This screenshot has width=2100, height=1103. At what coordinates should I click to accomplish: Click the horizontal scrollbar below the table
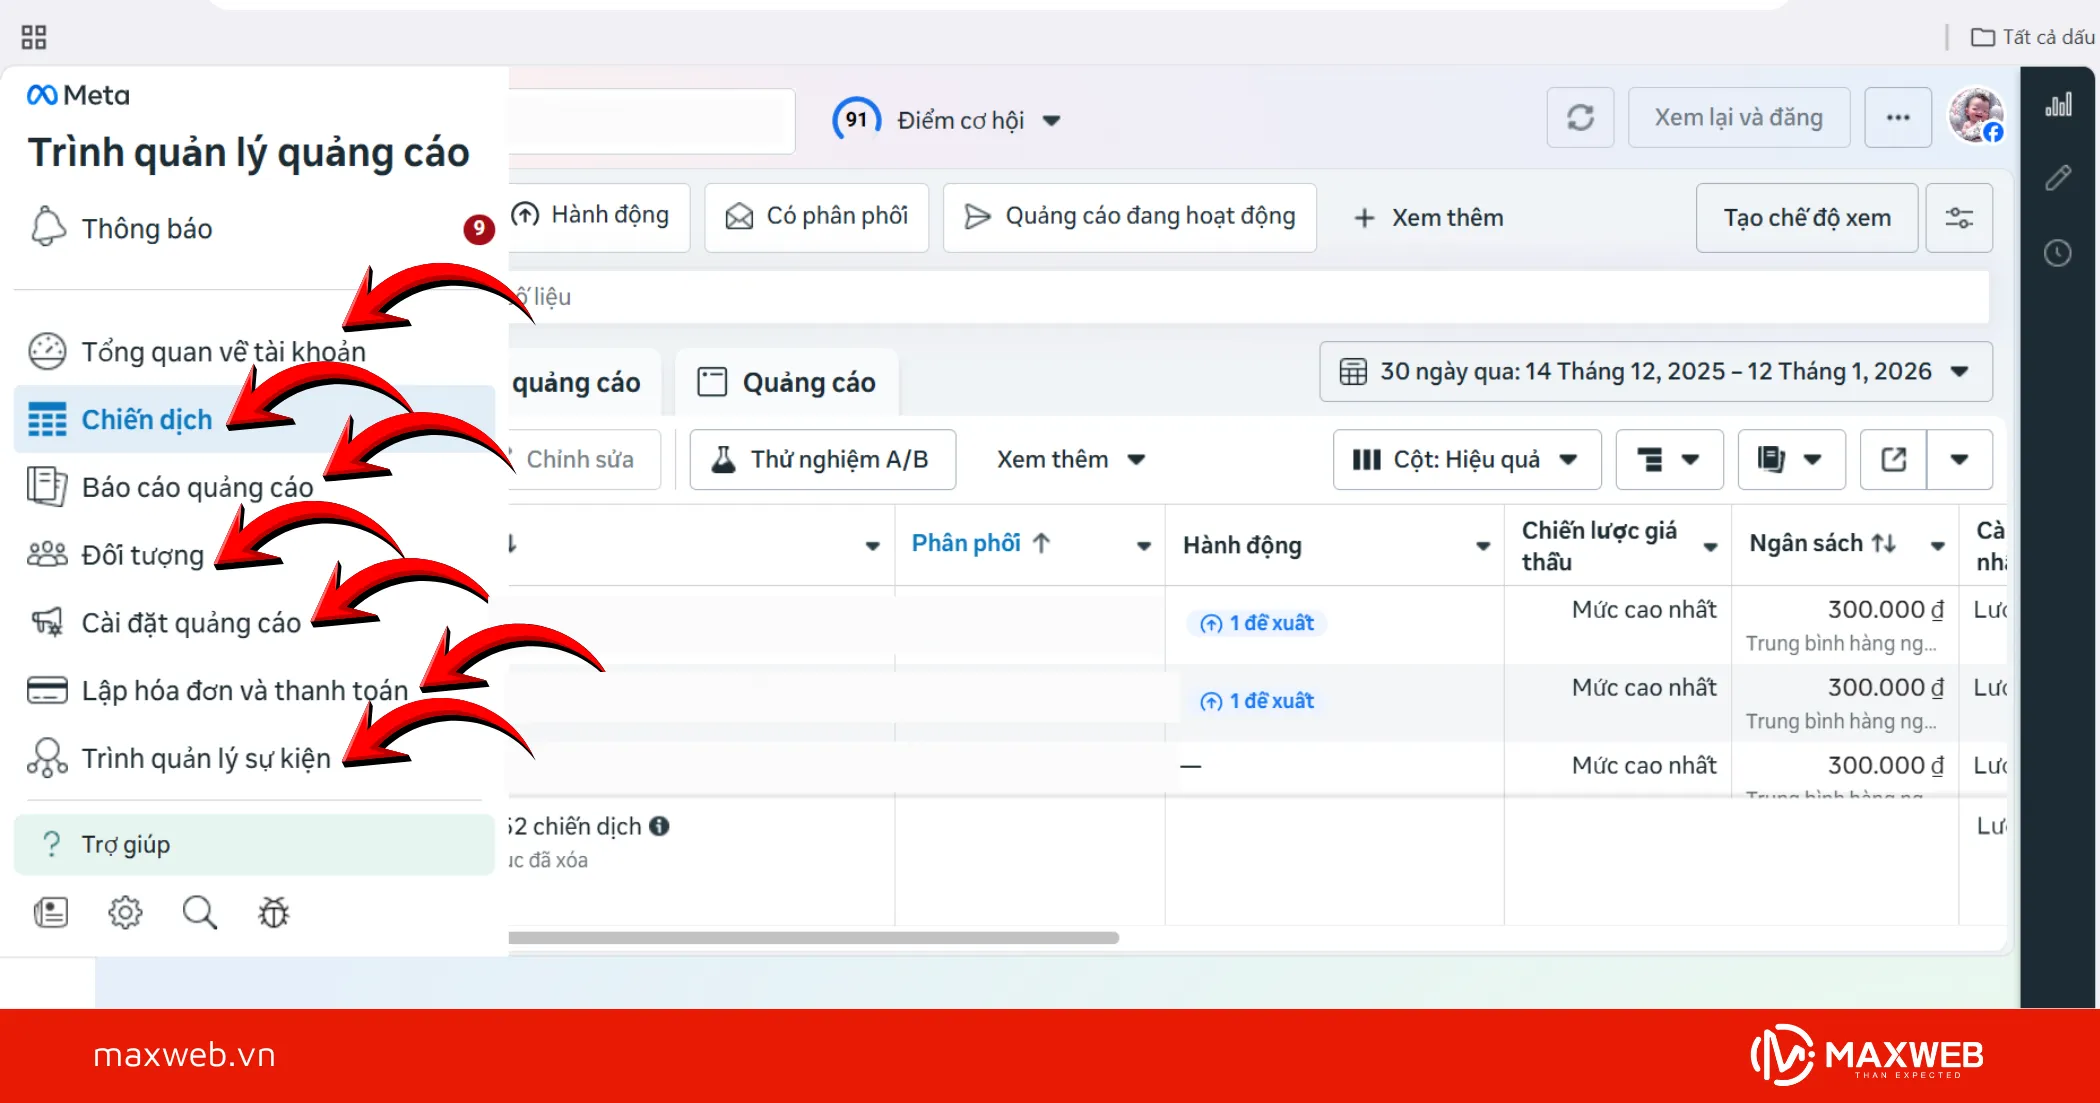pyautogui.click(x=813, y=938)
